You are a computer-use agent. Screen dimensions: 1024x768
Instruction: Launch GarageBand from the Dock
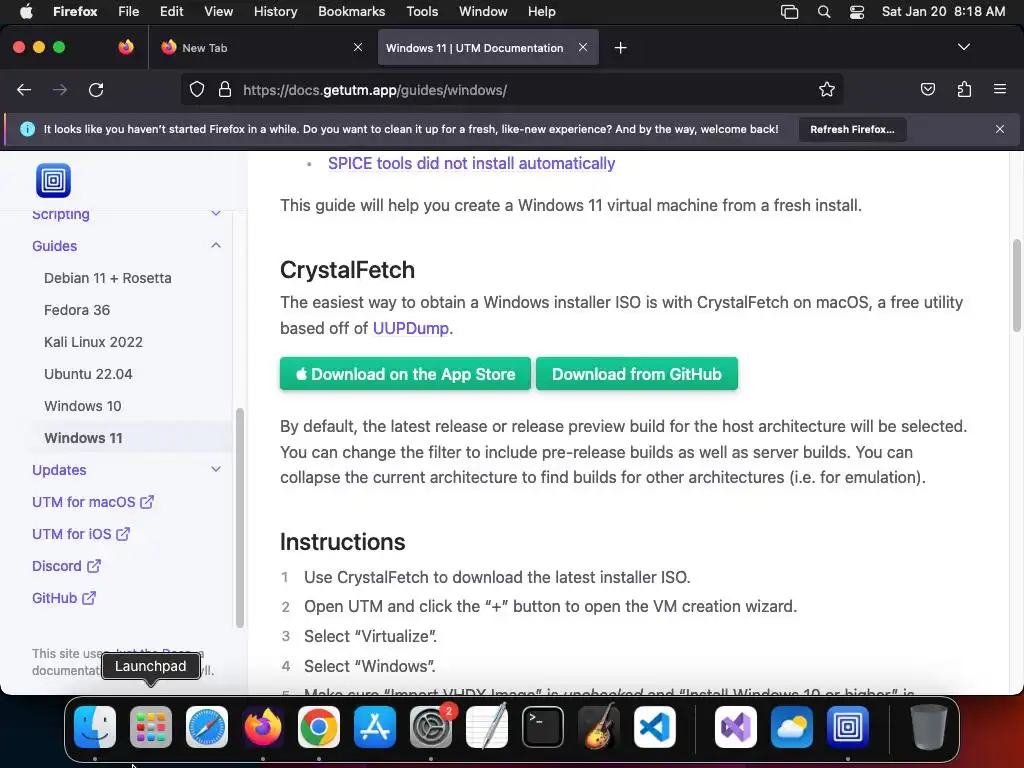tap(599, 726)
